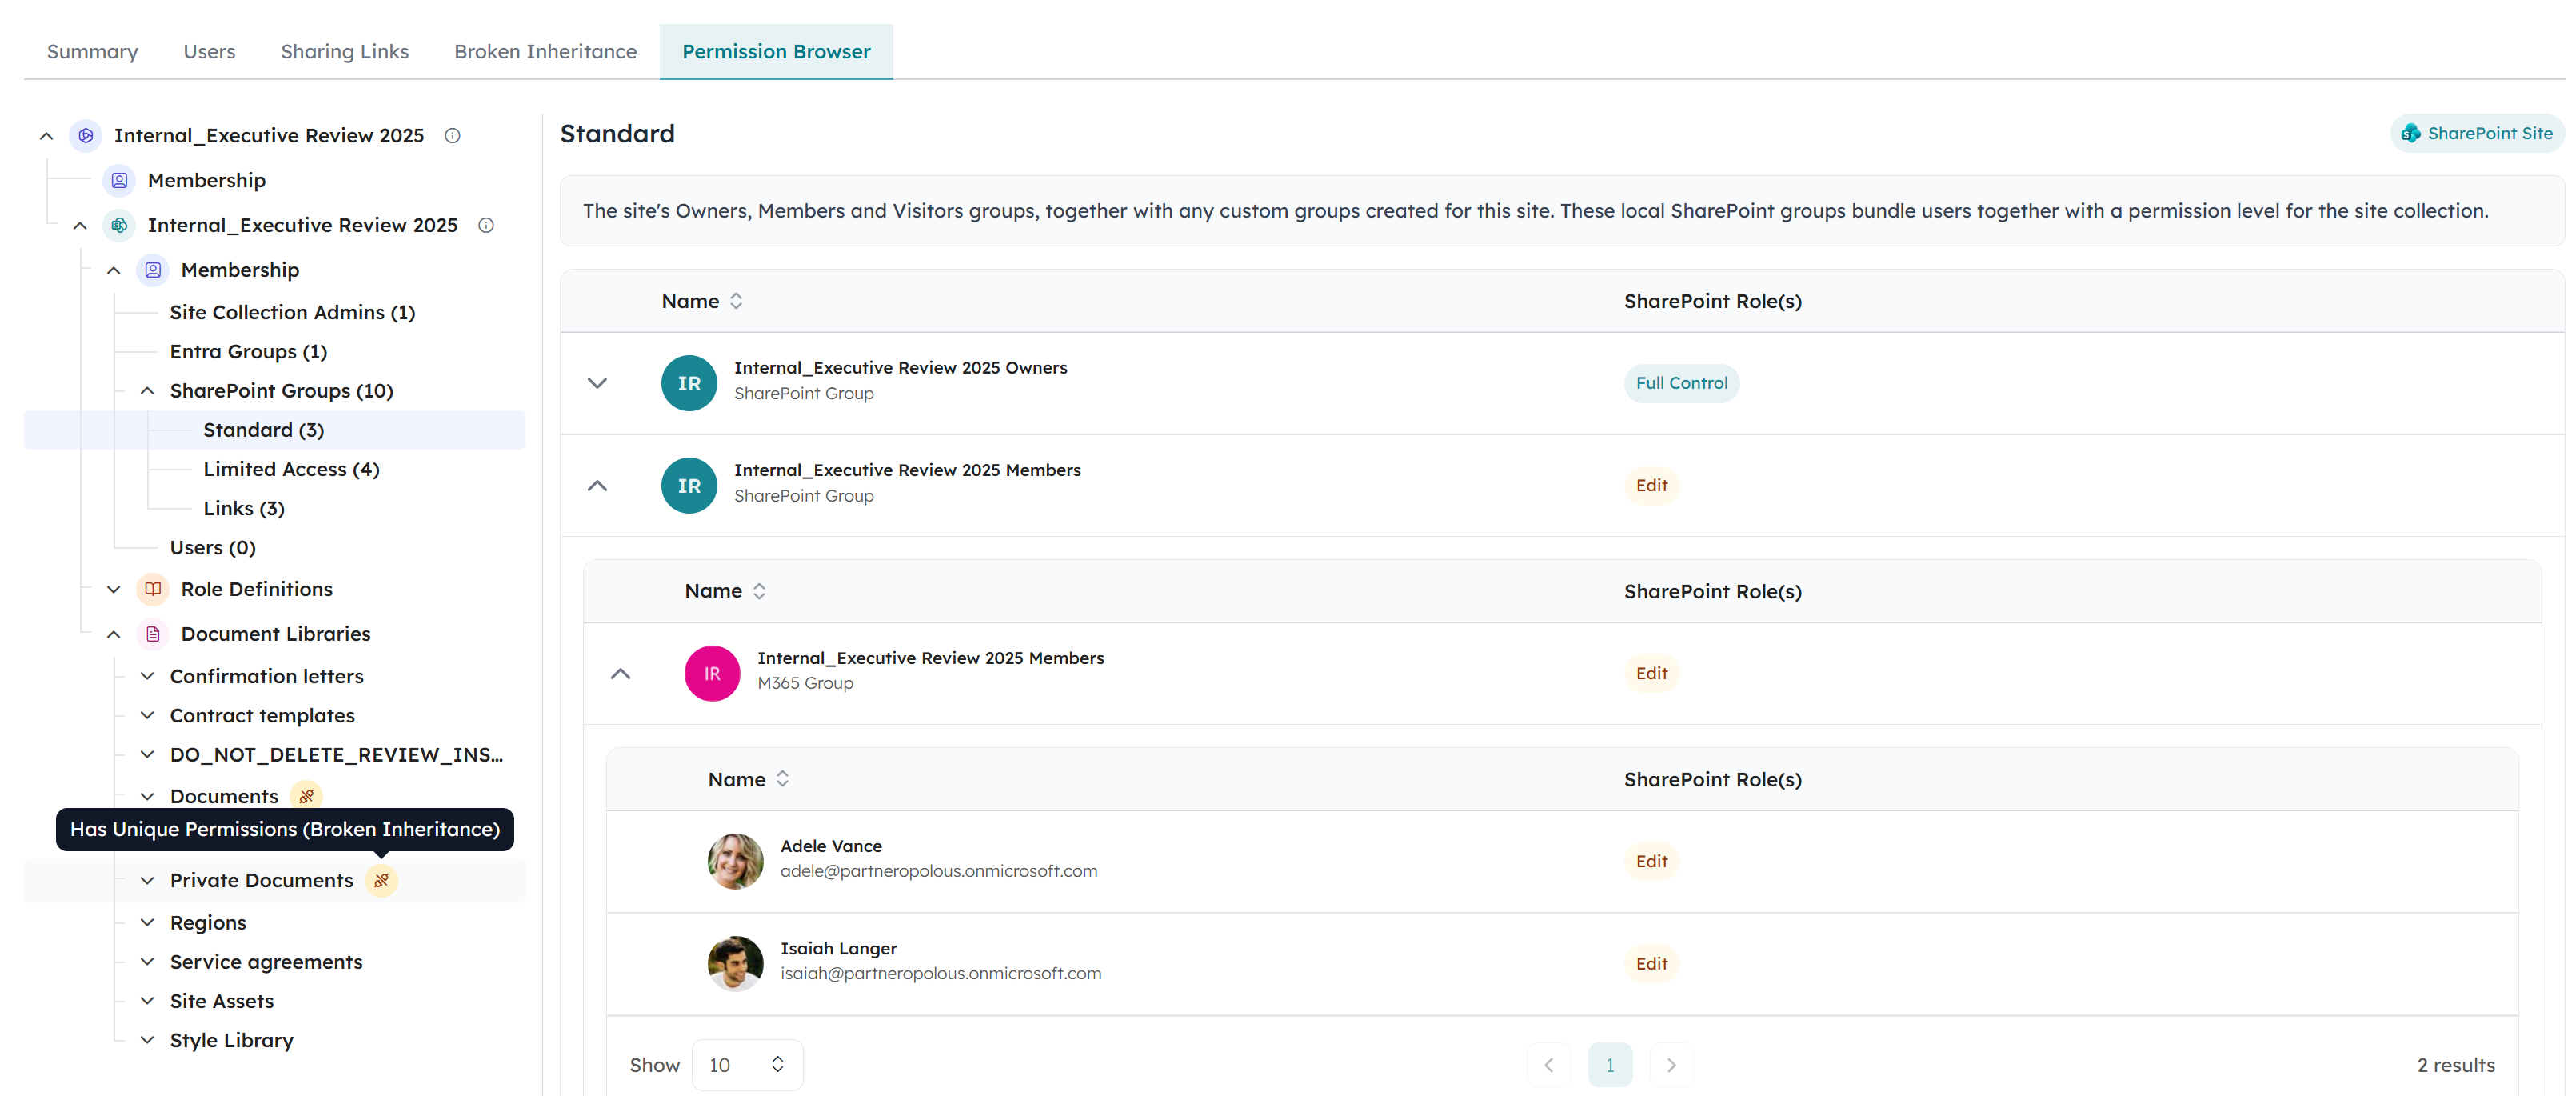Click the Role Definitions book icon
This screenshot has width=2576, height=1096.
click(153, 589)
